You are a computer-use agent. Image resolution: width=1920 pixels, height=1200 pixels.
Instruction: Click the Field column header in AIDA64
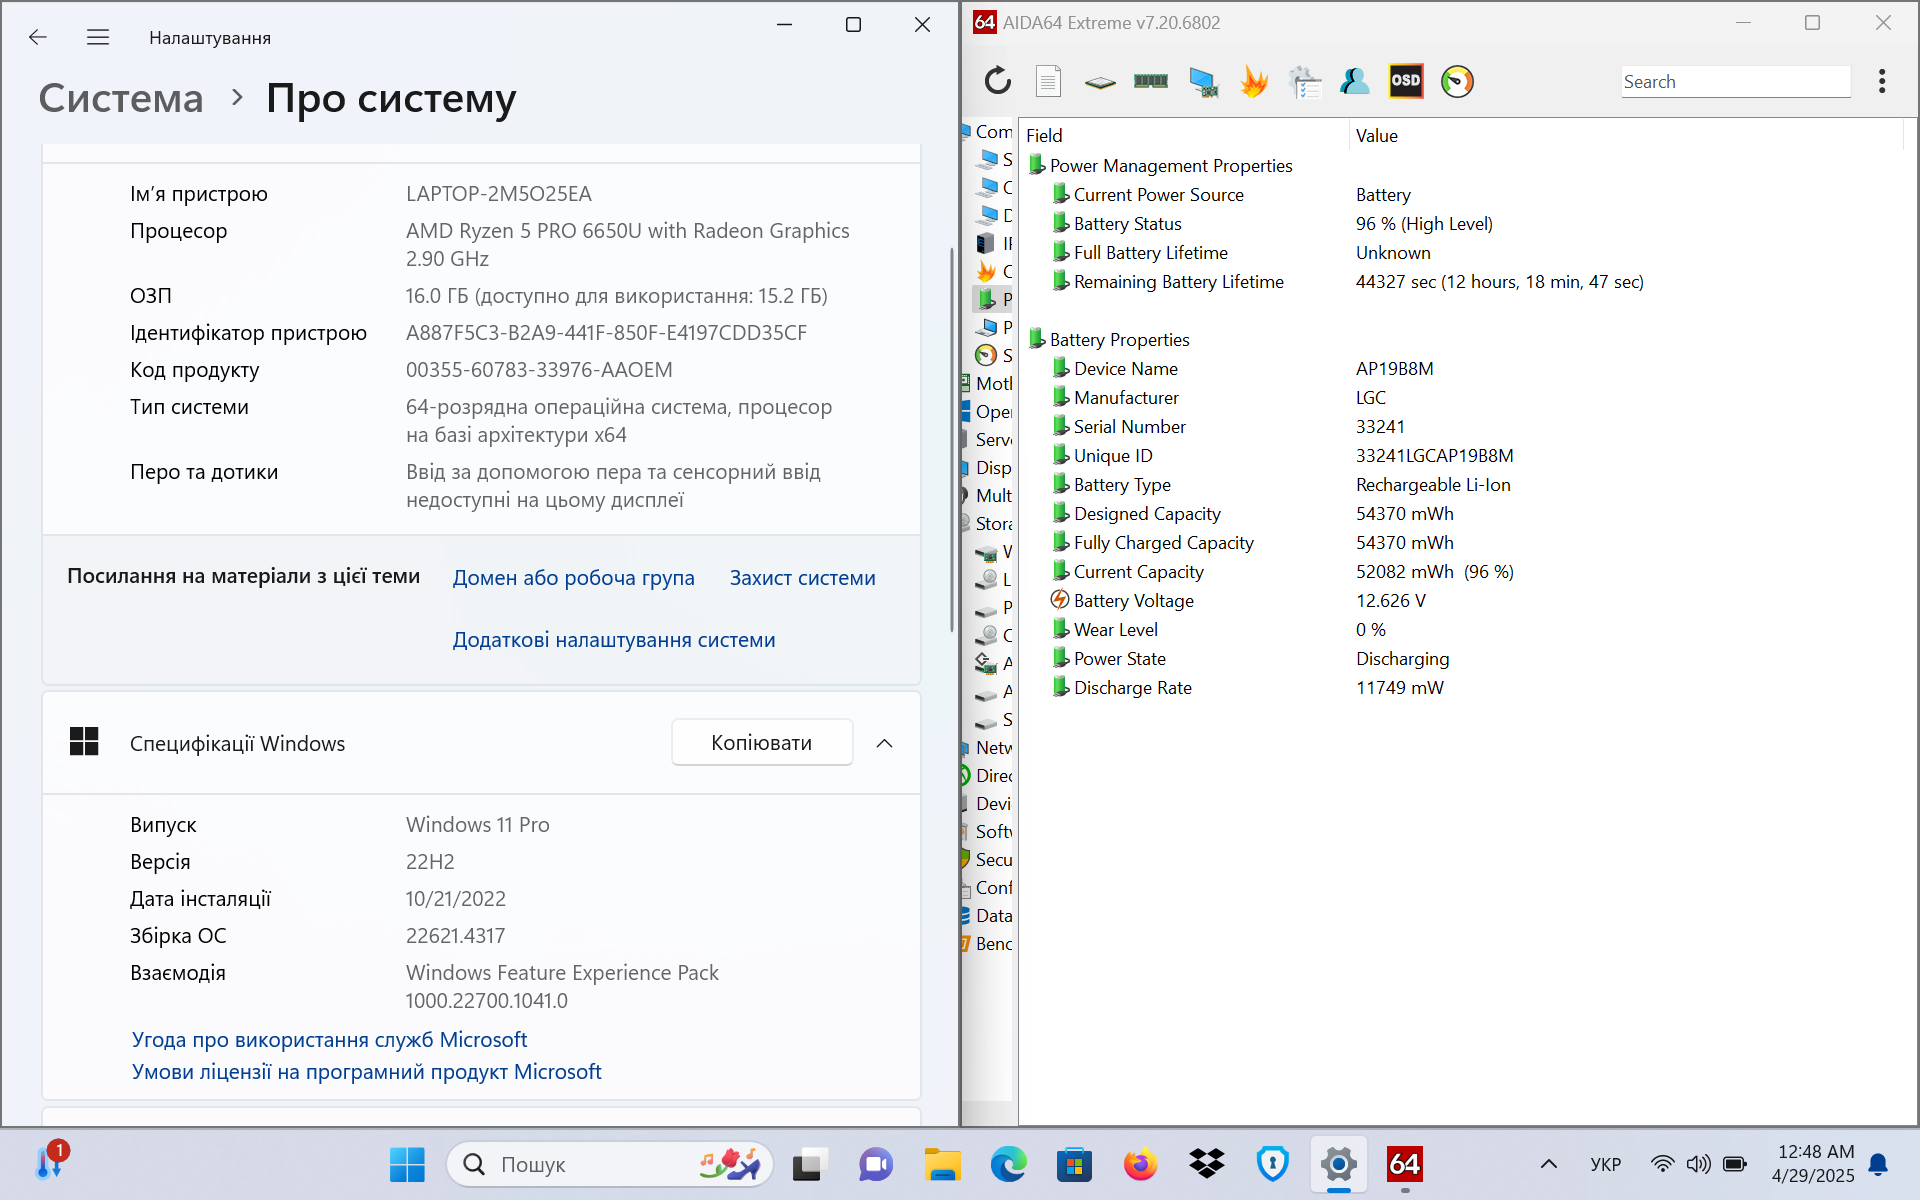point(1184,135)
